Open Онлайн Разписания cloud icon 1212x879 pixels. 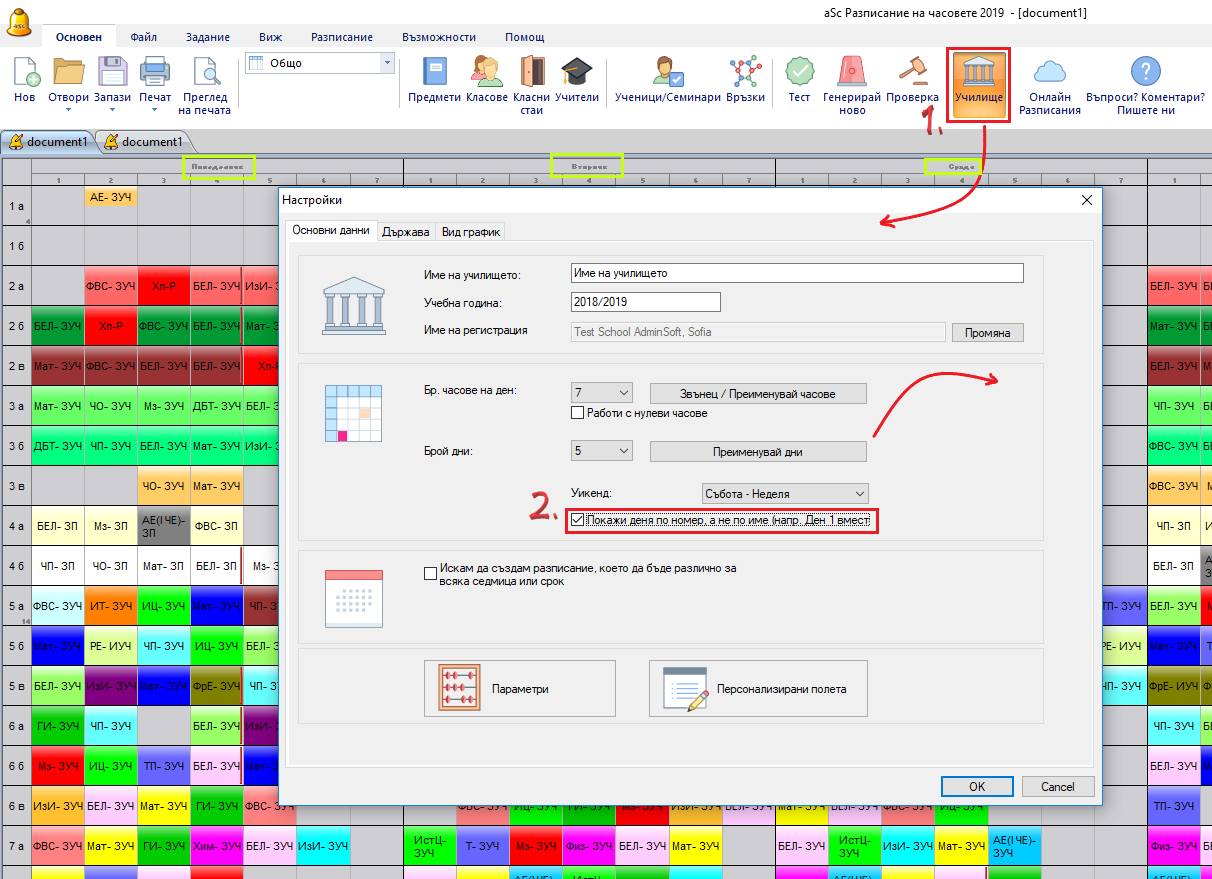pyautogui.click(x=1049, y=73)
